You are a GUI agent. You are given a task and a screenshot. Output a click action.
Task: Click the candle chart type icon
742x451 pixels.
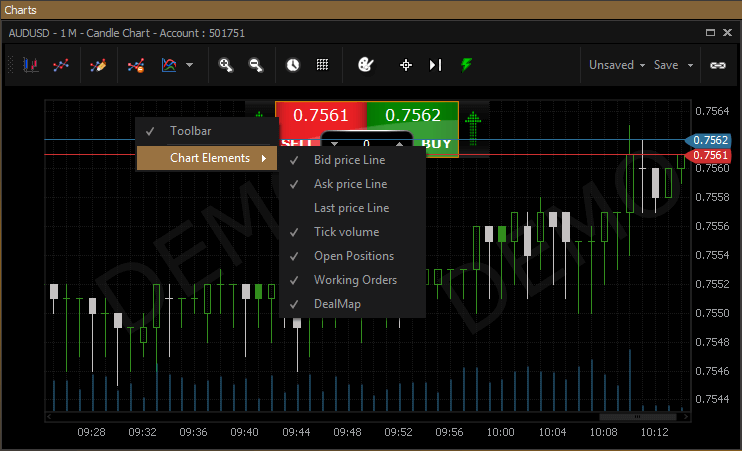click(32, 65)
